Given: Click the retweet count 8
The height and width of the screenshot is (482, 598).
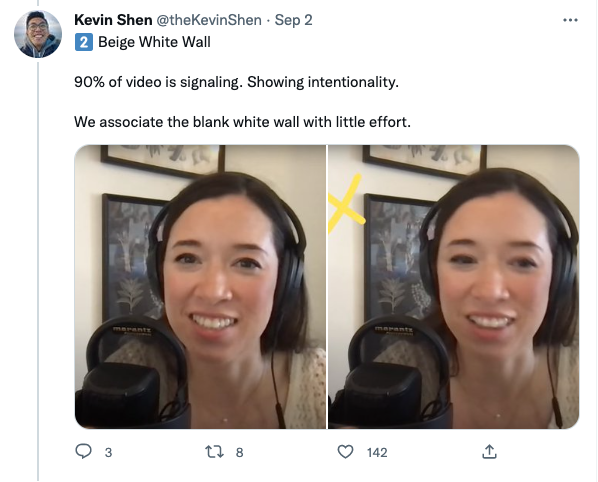Looking at the screenshot, I should (x=240, y=452).
